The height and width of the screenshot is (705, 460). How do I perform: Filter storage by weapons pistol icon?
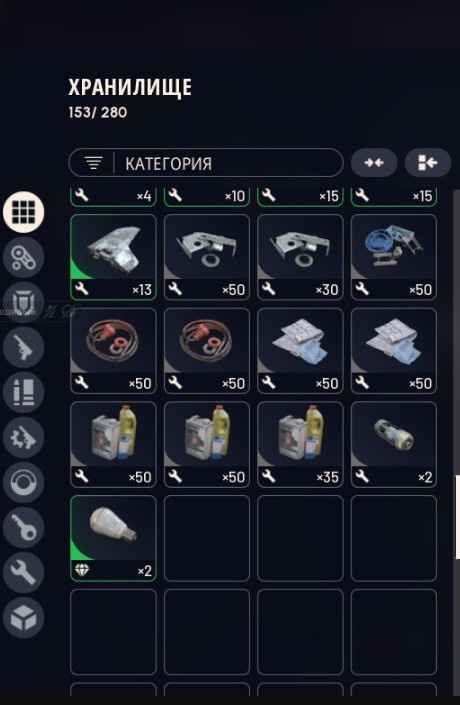(x=23, y=347)
